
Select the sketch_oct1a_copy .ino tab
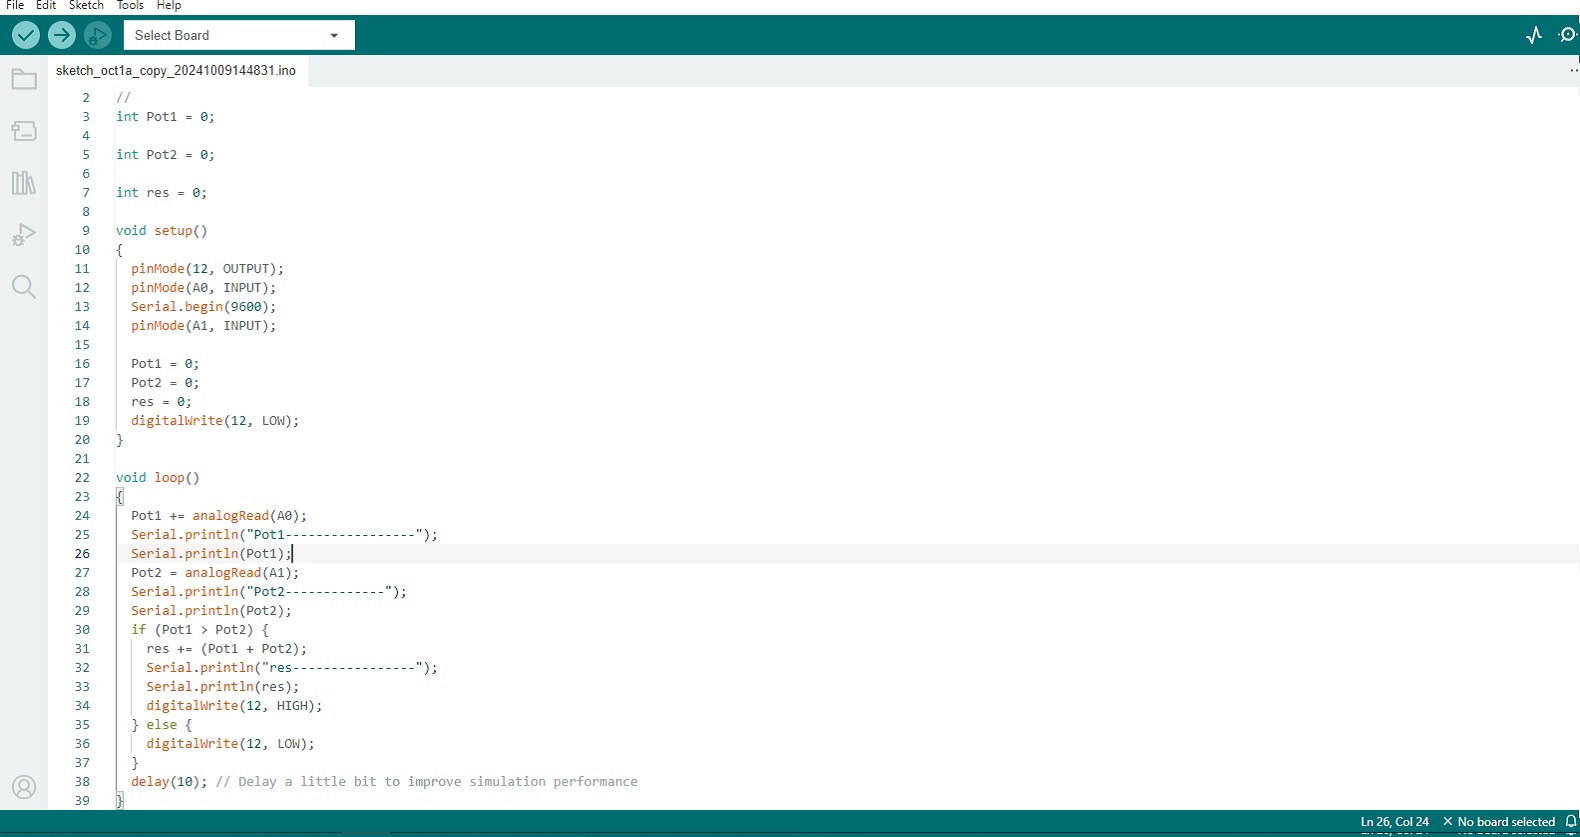176,71
